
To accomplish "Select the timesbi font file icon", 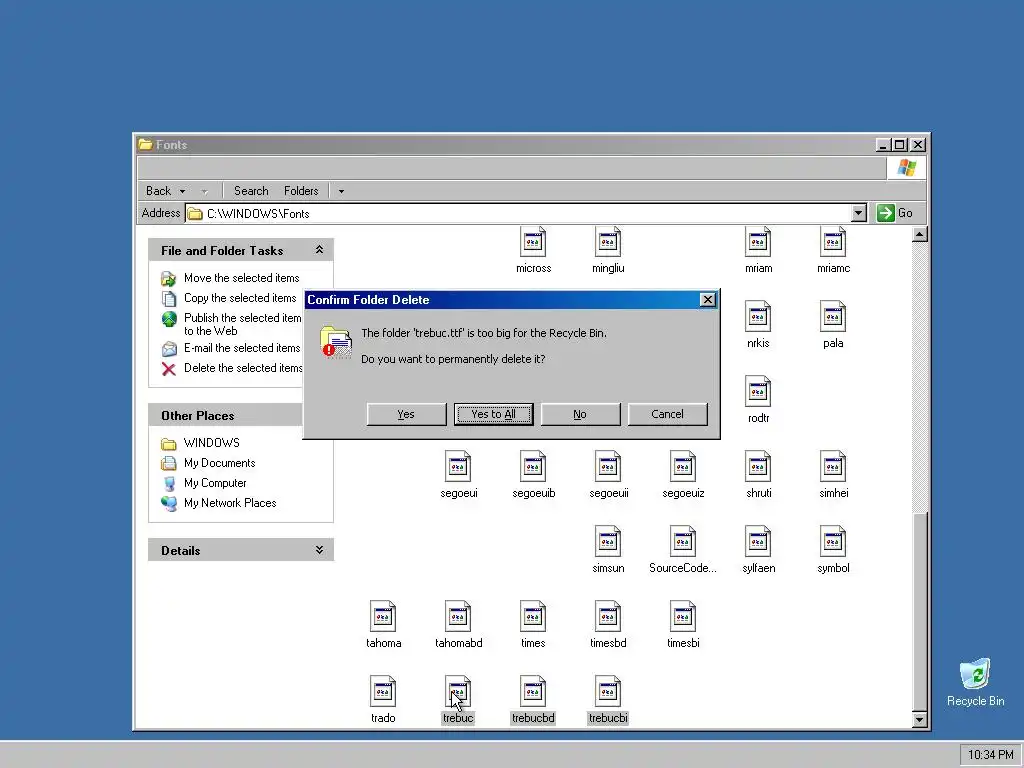I will pos(683,617).
